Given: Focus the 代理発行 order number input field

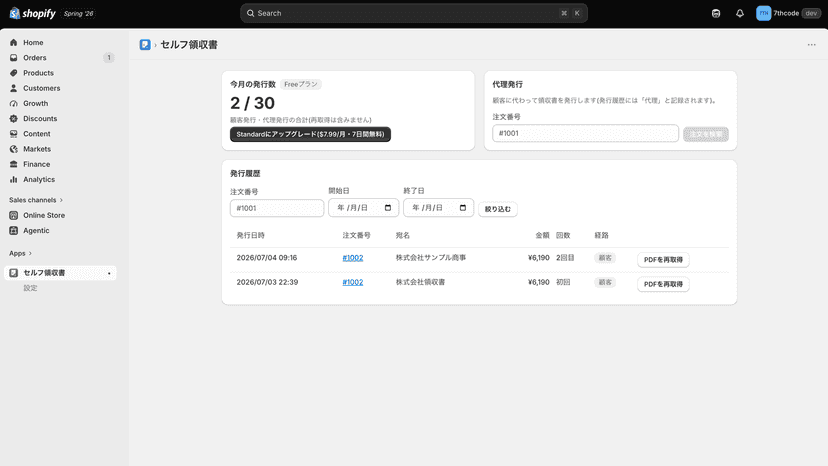Looking at the screenshot, I should click(x=585, y=133).
